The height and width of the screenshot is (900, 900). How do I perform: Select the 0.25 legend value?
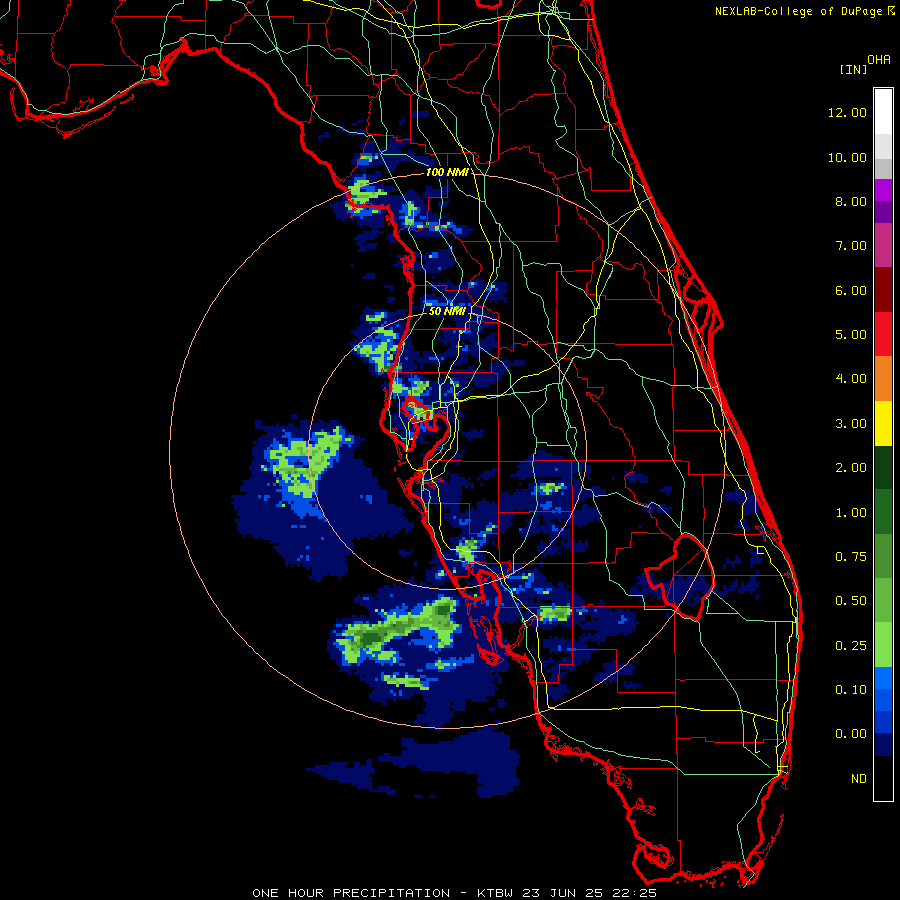tap(851, 646)
